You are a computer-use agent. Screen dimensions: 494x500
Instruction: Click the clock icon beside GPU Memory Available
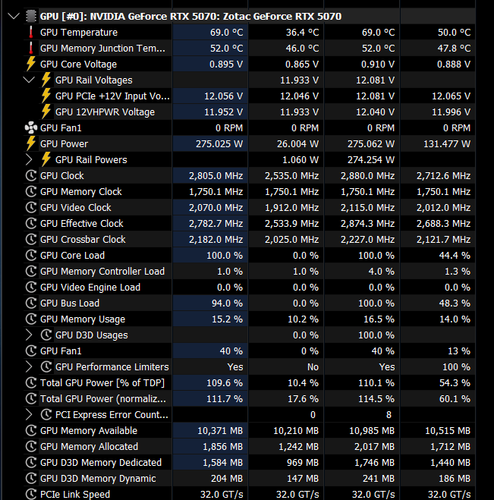(x=31, y=431)
